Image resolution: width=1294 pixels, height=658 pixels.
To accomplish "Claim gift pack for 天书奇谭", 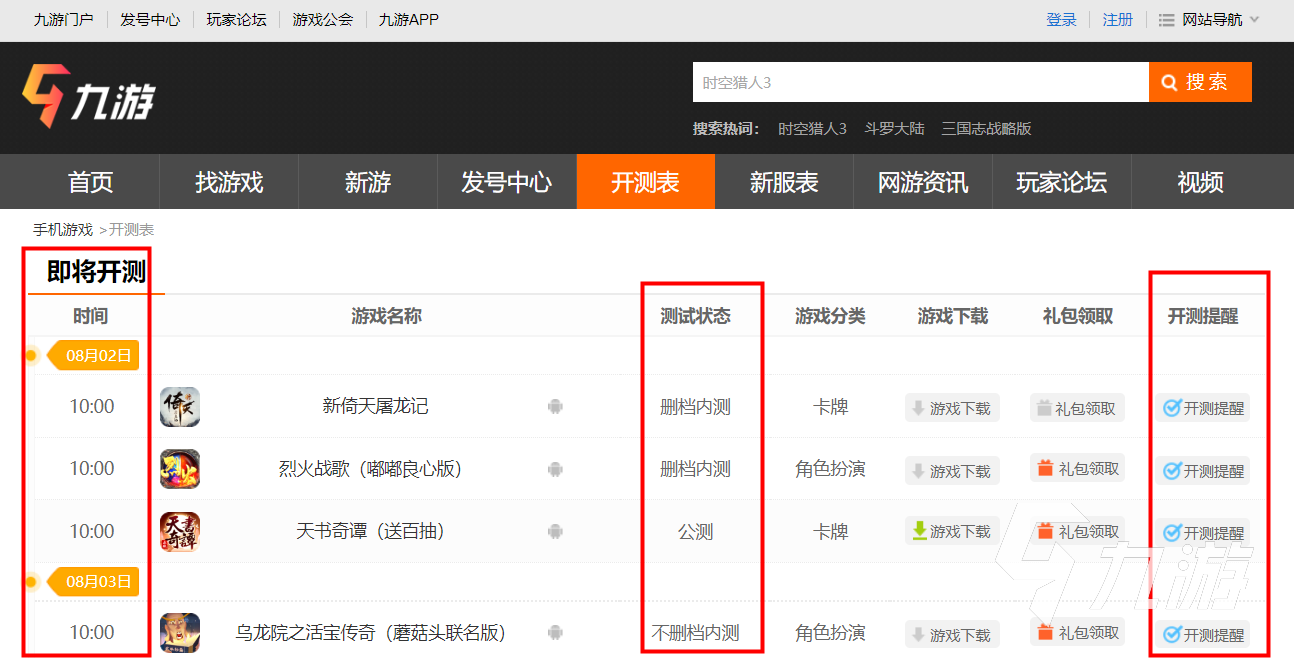I will (1077, 531).
